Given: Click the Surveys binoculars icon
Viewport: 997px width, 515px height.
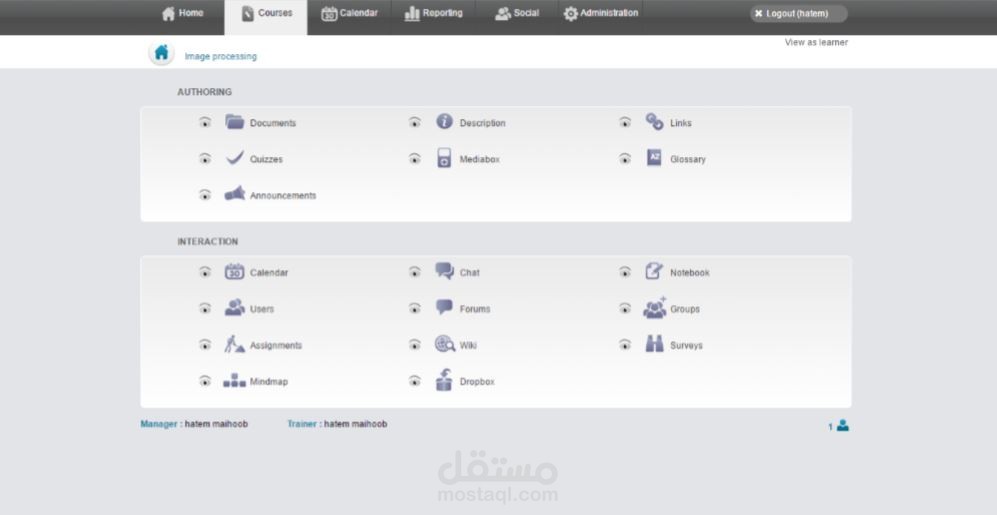Looking at the screenshot, I should tap(654, 344).
